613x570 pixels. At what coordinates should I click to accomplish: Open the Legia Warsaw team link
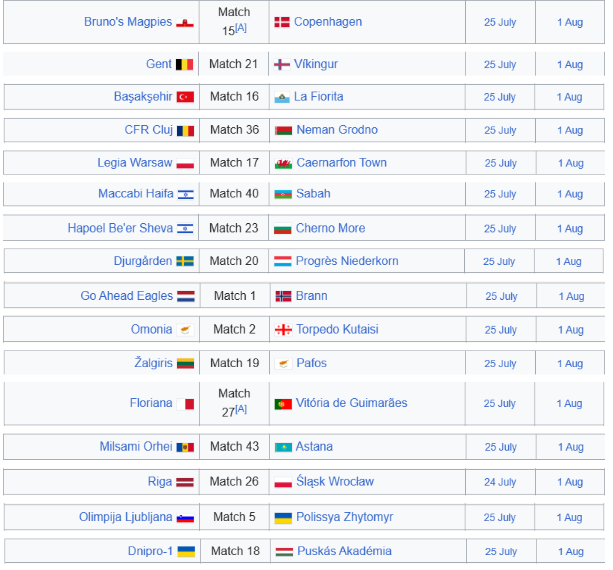[134, 163]
